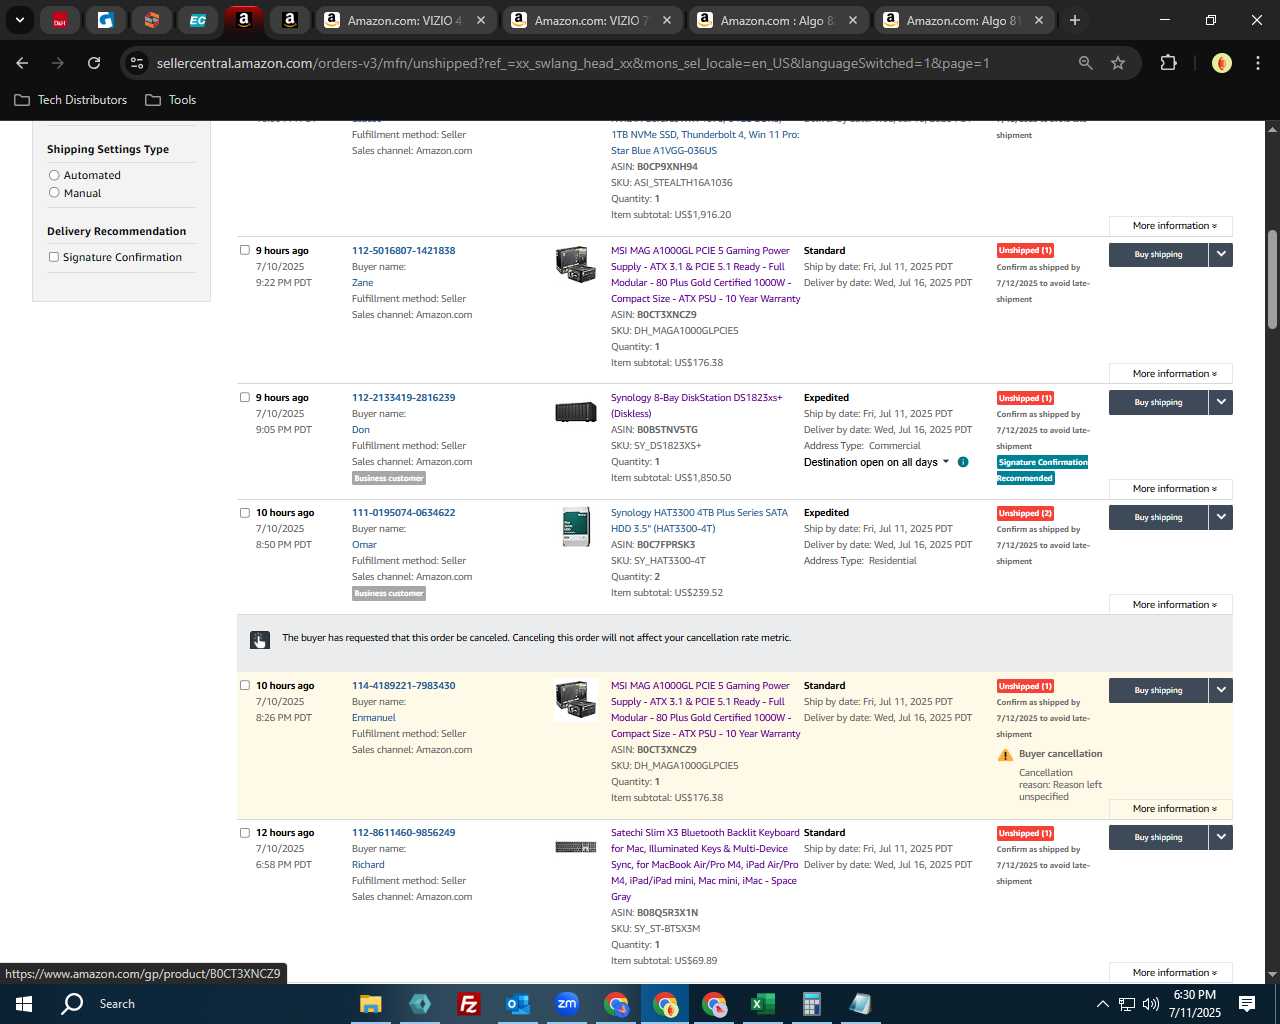This screenshot has width=1280, height=1024.
Task: Switch to the last Amazon.com: Algo 8 tab
Action: pyautogui.click(x=964, y=20)
